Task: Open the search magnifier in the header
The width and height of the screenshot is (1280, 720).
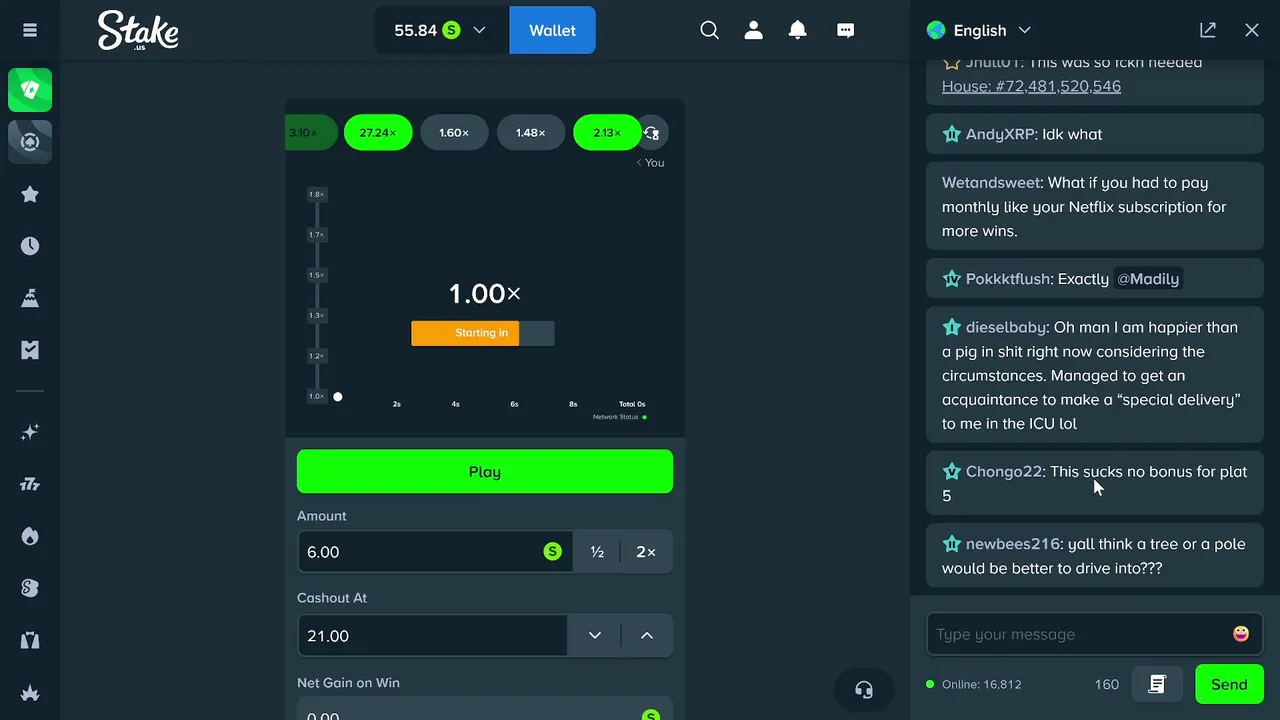Action: tap(709, 30)
